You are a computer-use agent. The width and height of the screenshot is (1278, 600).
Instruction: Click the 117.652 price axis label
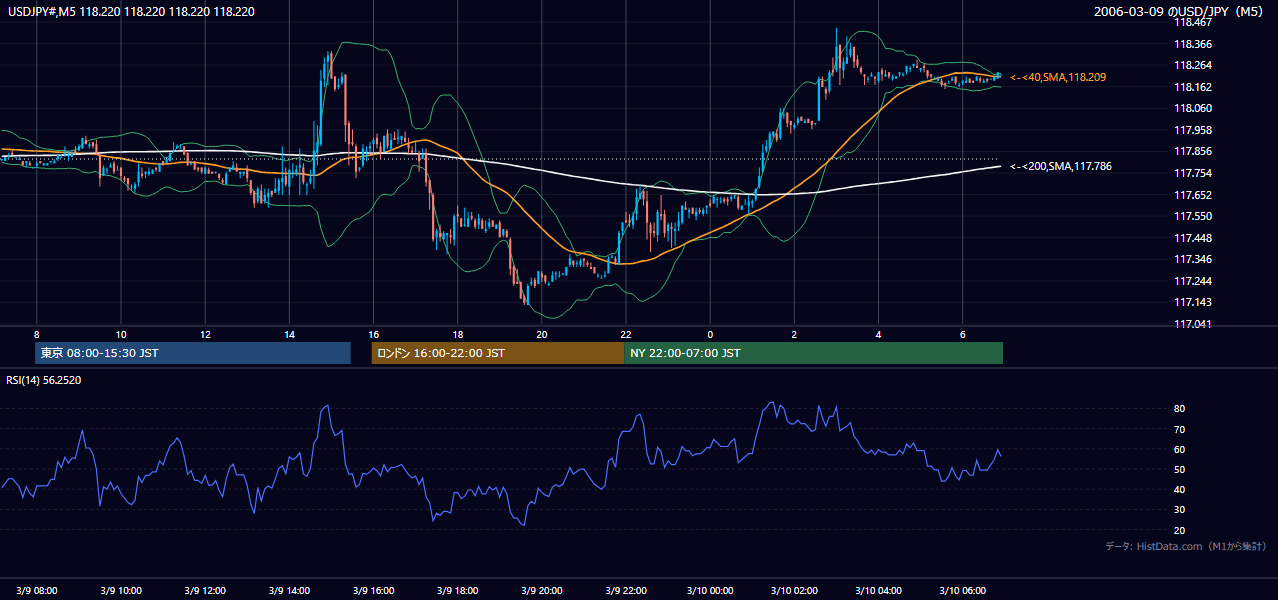1192,195
